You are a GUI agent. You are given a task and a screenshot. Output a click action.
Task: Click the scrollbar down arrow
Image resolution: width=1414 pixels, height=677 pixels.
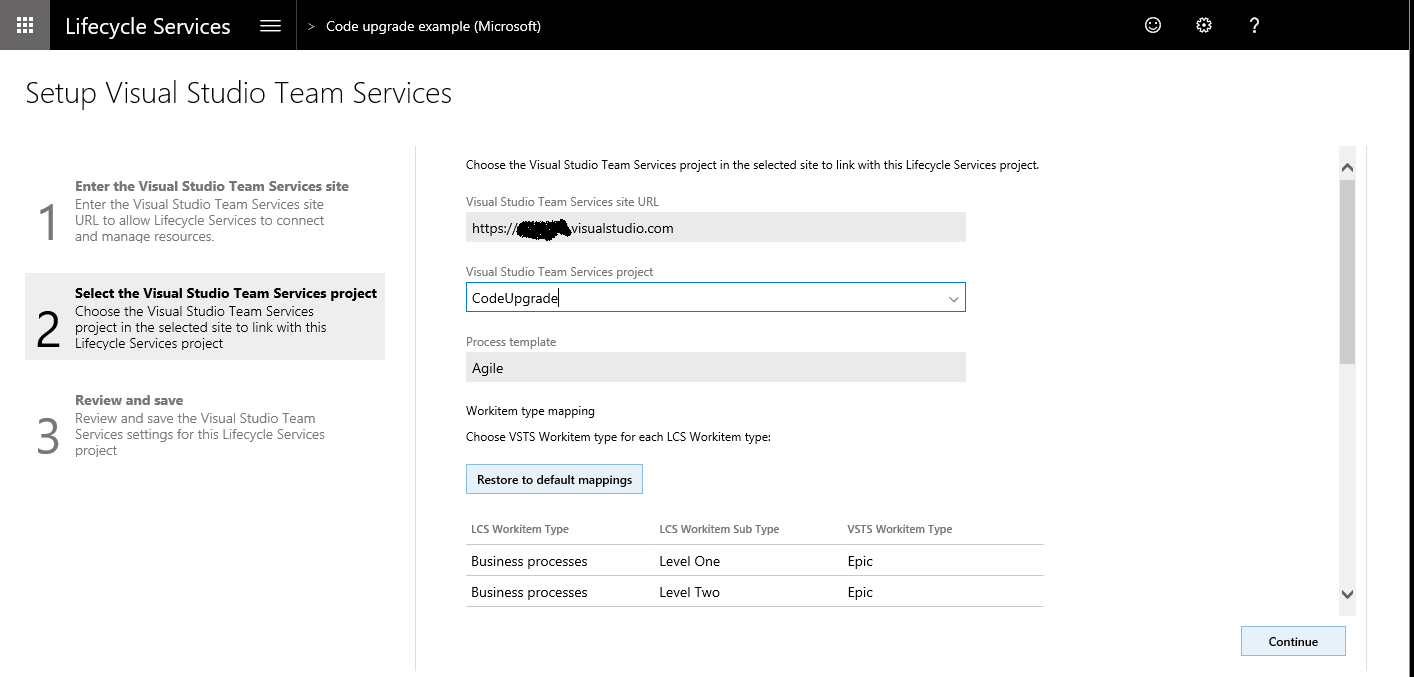1347,593
